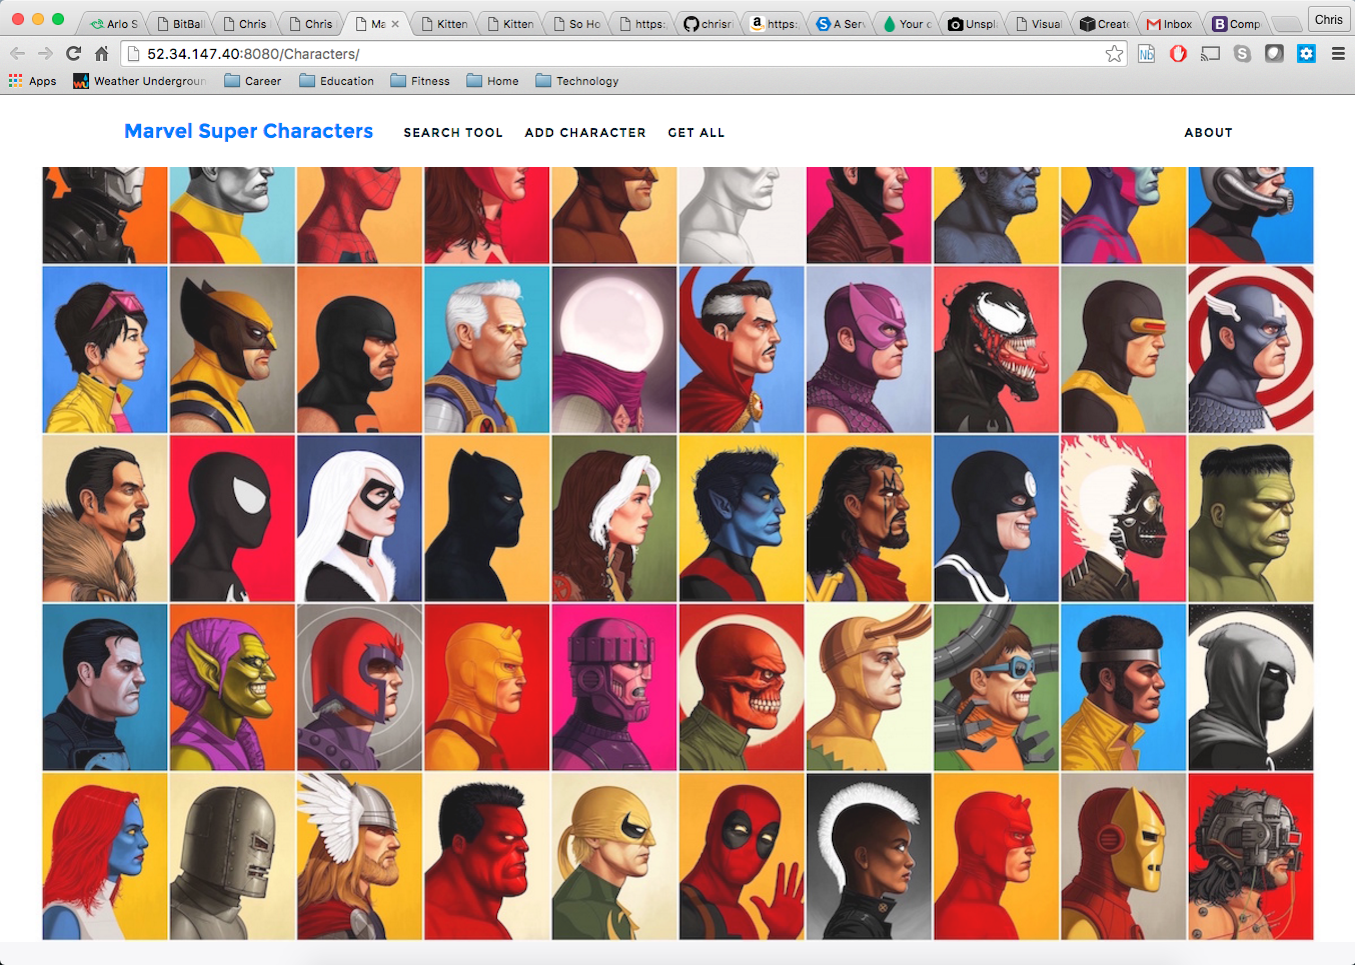Select the Black Cat white hair portrait
This screenshot has width=1355, height=965.
359,518
